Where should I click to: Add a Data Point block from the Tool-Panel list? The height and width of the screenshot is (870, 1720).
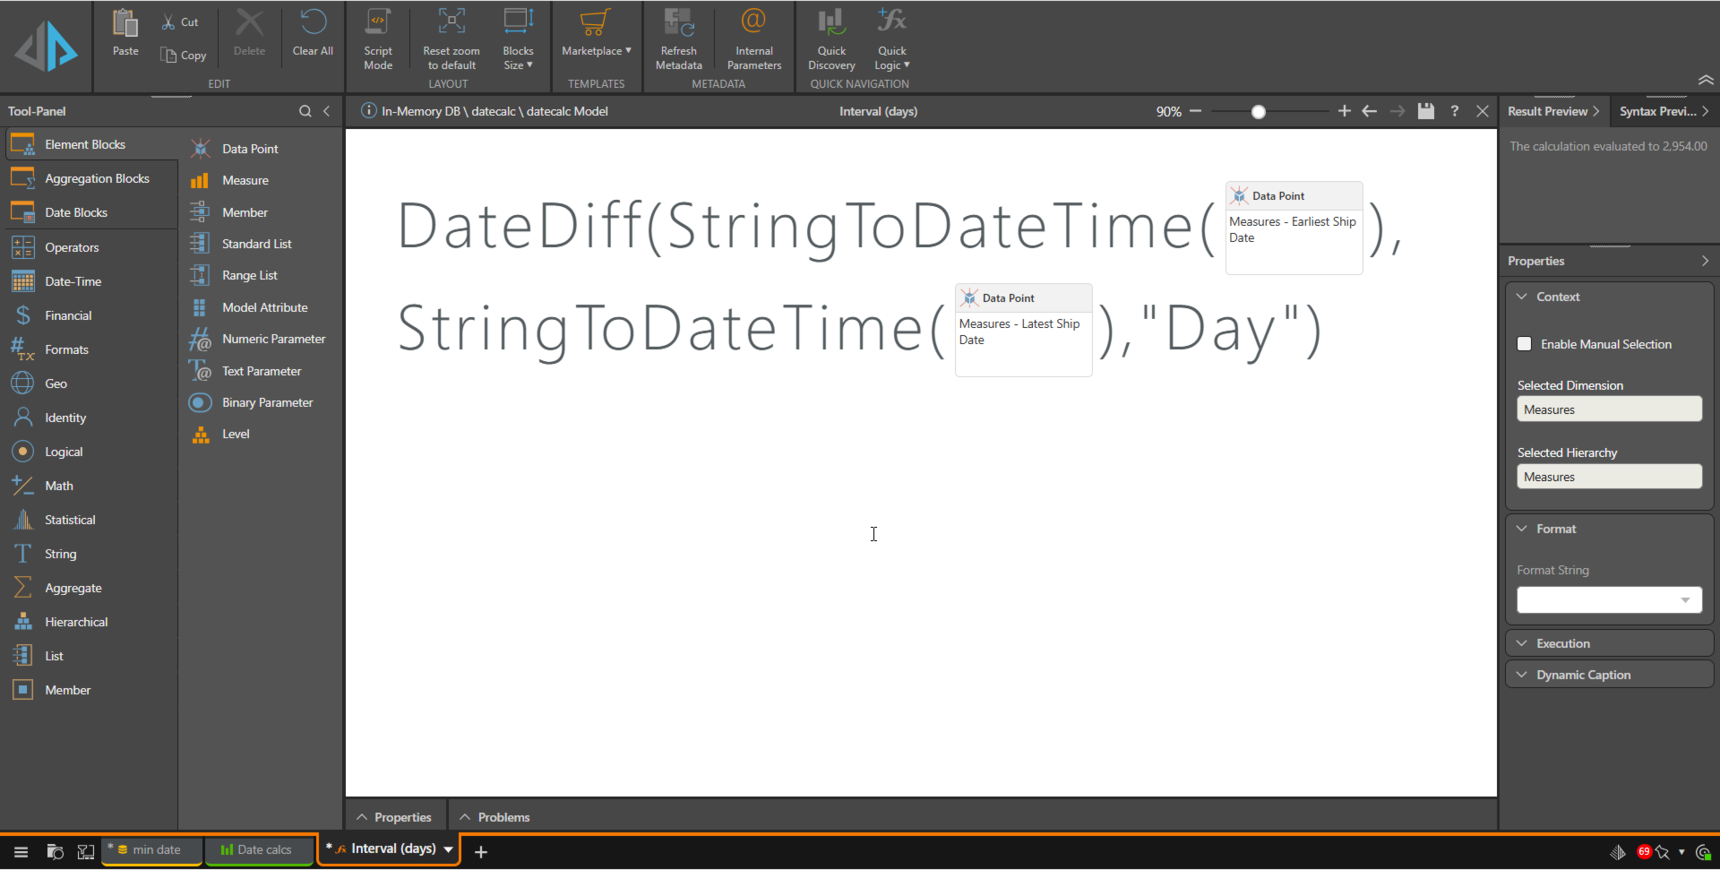(x=250, y=149)
